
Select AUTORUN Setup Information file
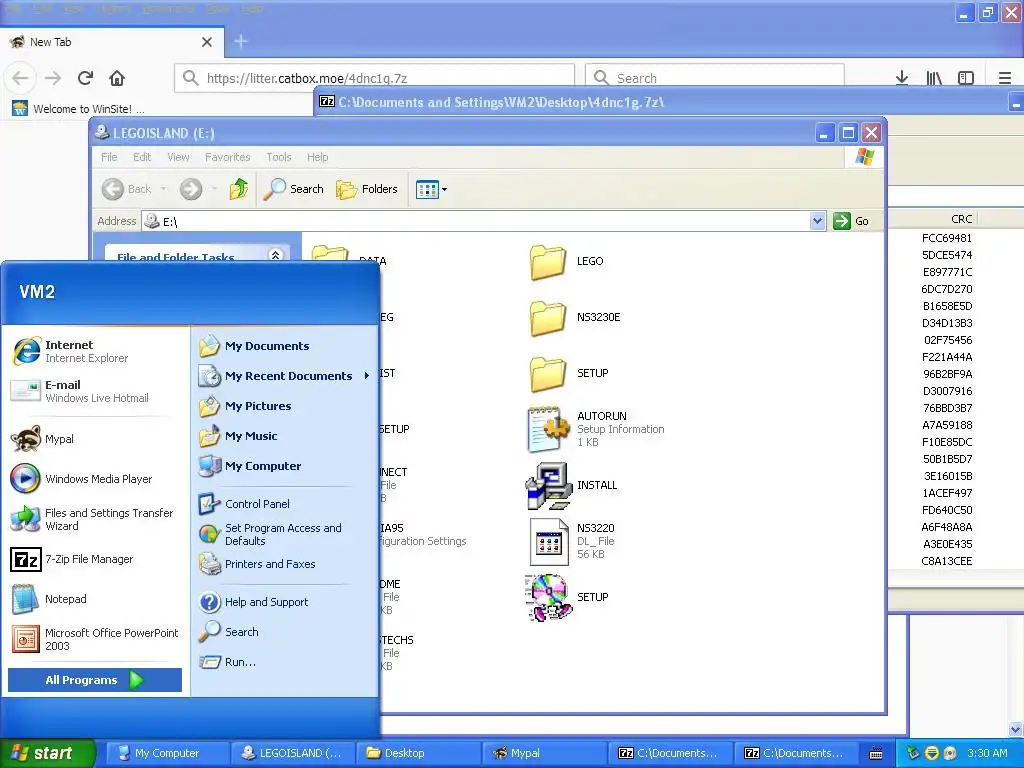[x=596, y=429]
